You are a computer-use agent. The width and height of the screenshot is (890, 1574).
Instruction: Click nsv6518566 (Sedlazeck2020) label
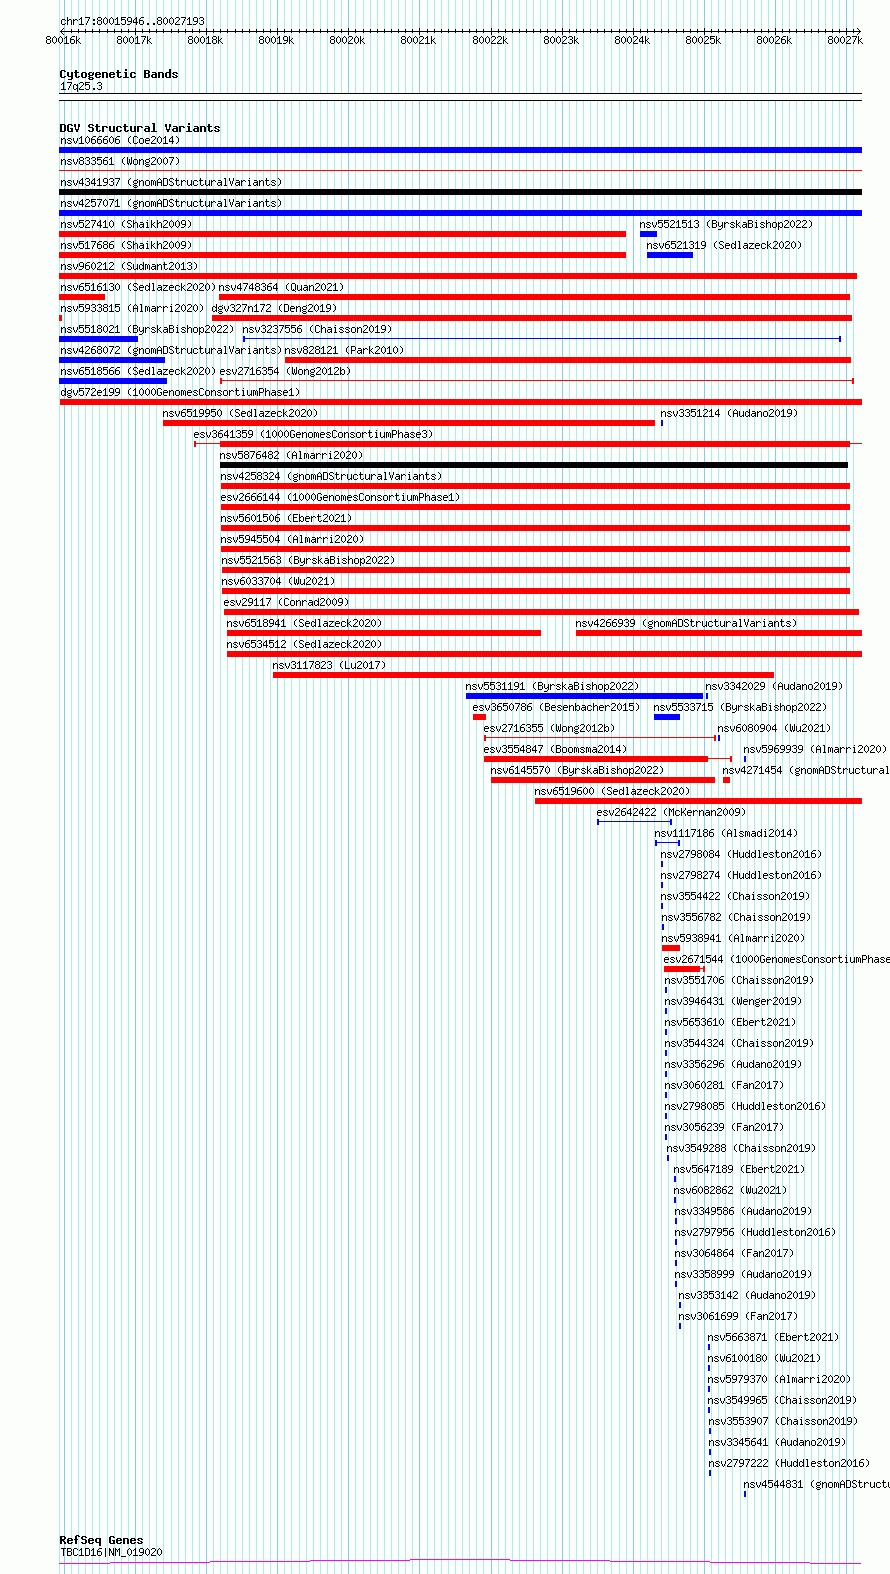[x=137, y=371]
